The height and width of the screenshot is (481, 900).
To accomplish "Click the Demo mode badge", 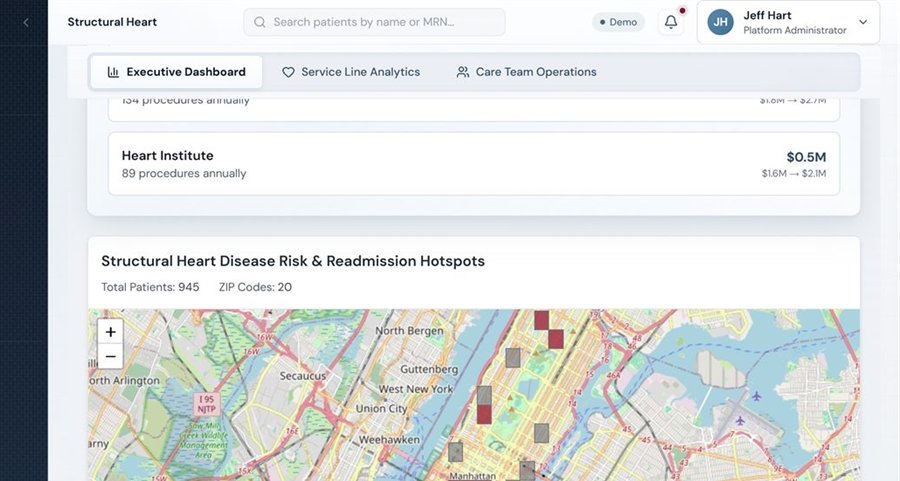I will point(618,22).
